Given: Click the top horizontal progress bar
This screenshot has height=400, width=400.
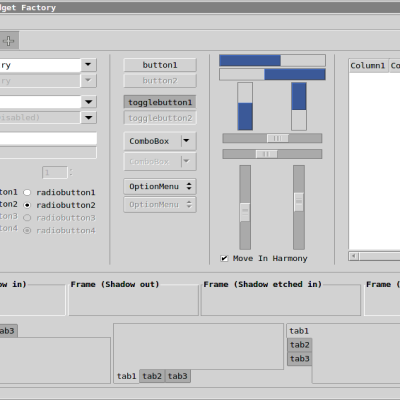Looking at the screenshot, I should pyautogui.click(x=272, y=61).
